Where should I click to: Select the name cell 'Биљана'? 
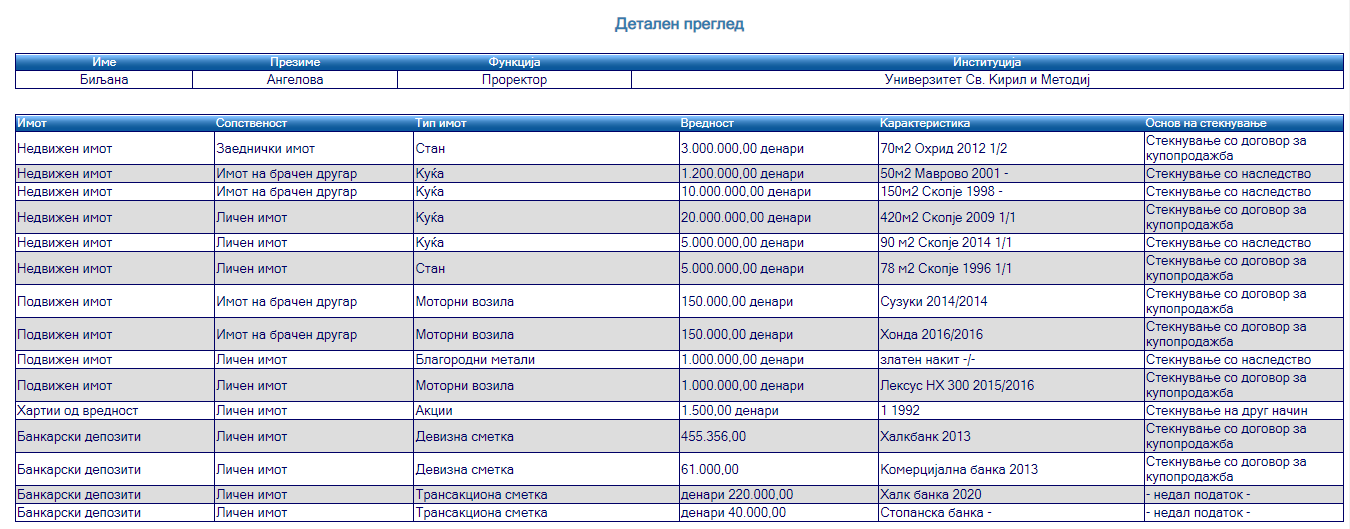pyautogui.click(x=104, y=80)
